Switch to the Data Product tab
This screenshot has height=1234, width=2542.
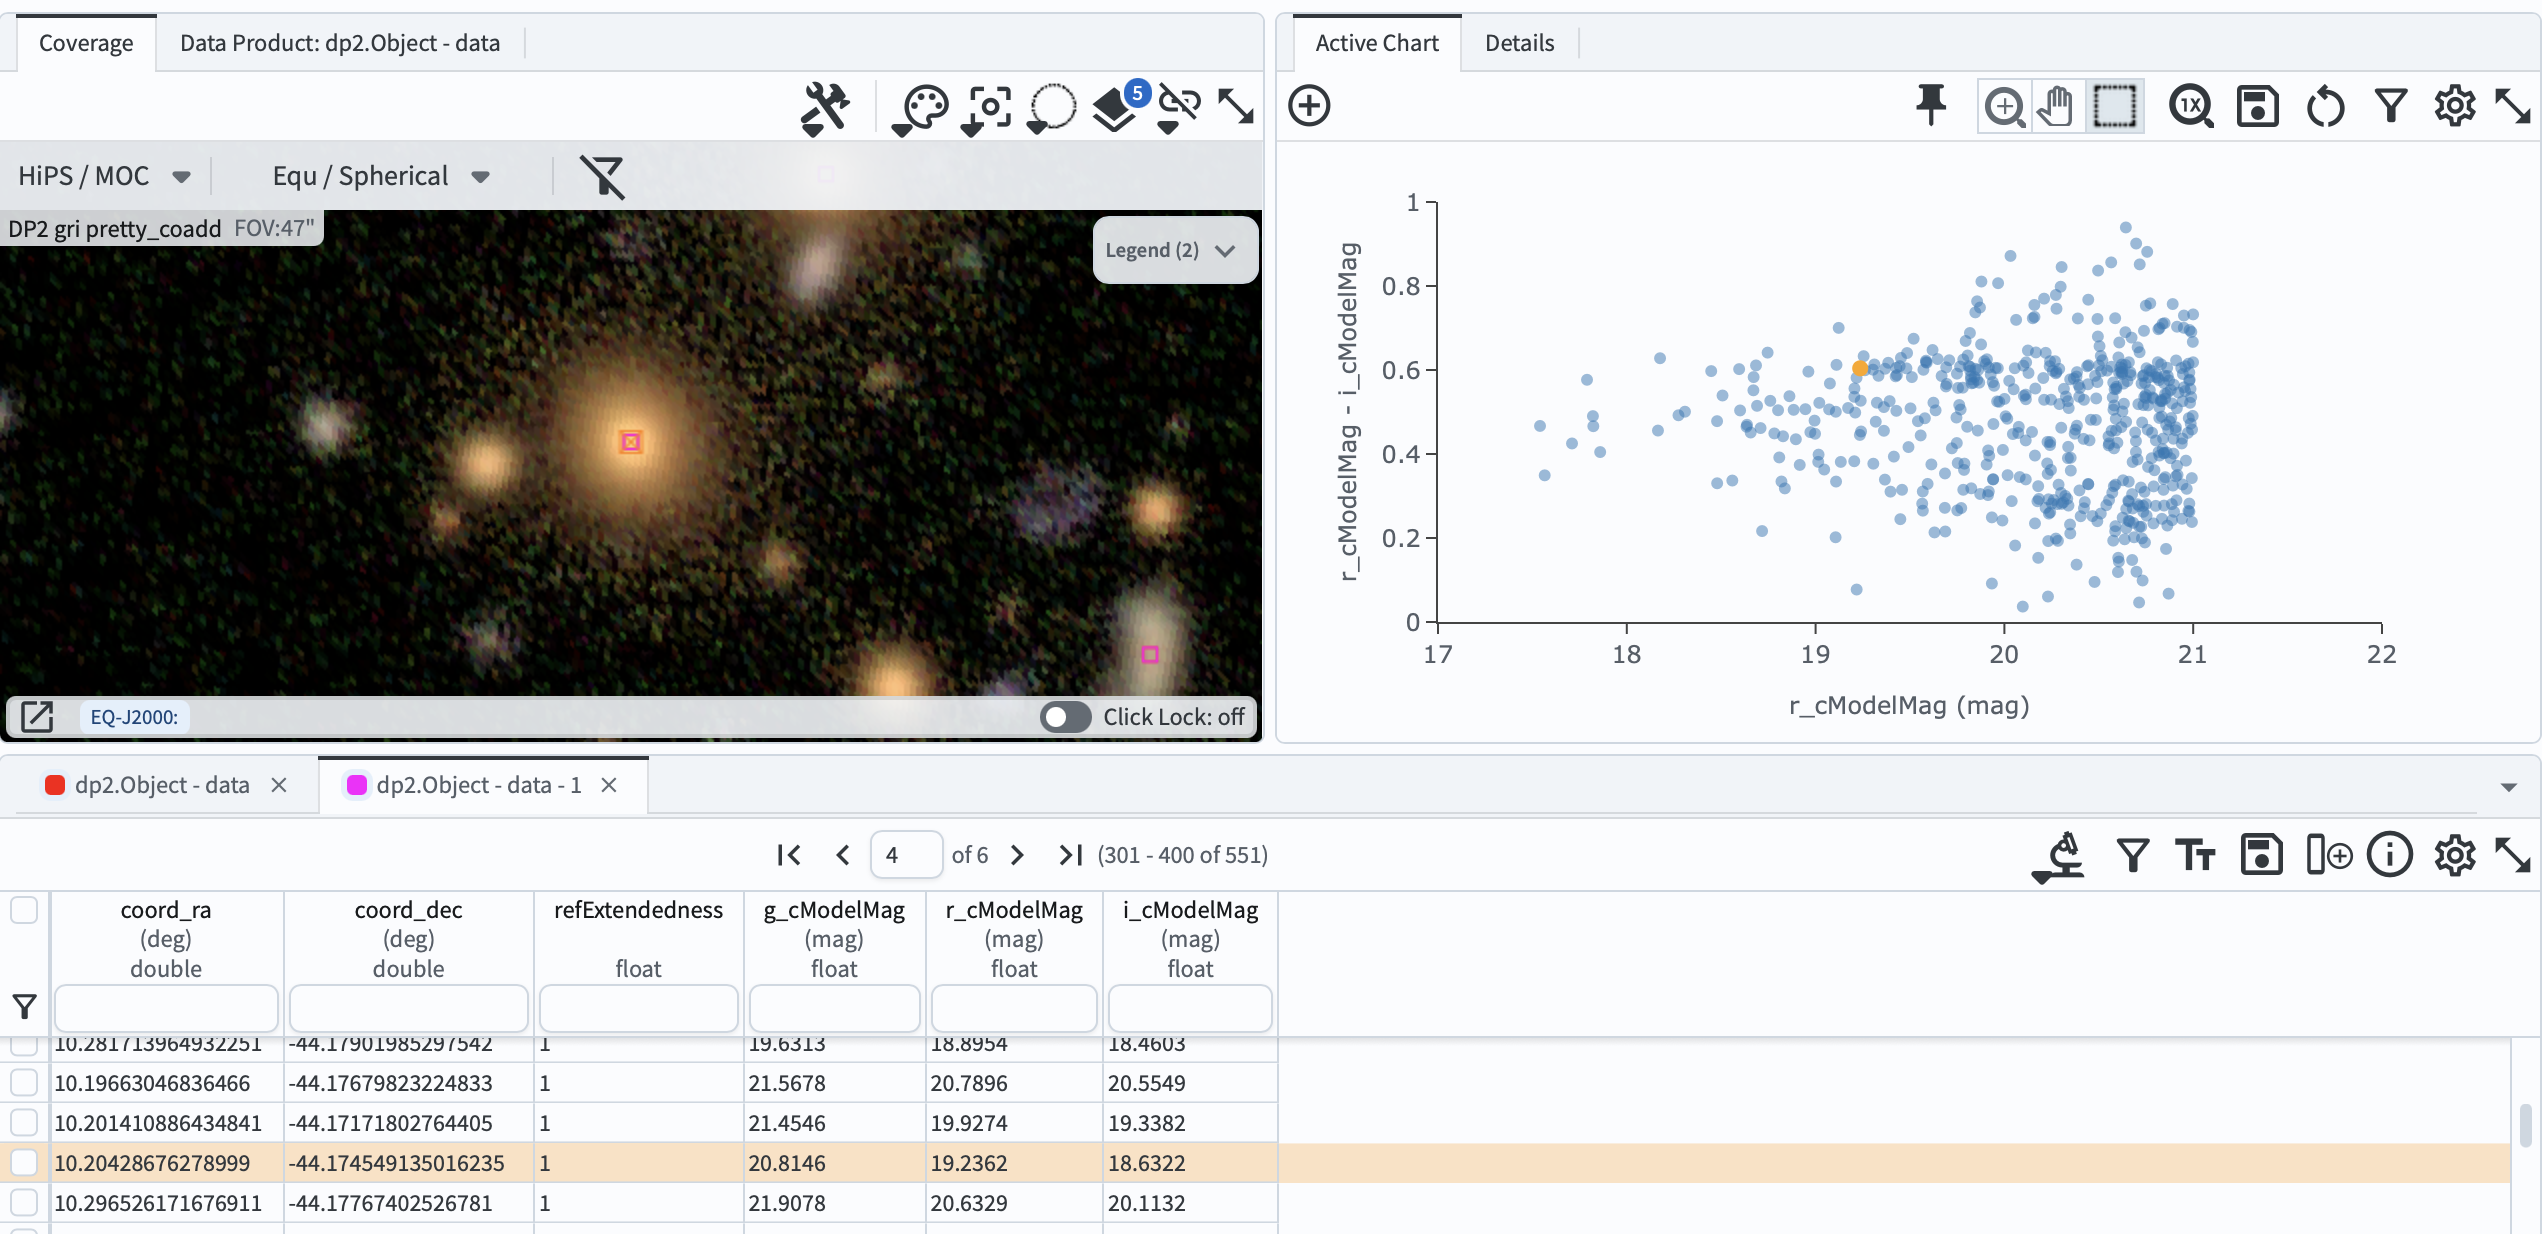click(340, 43)
